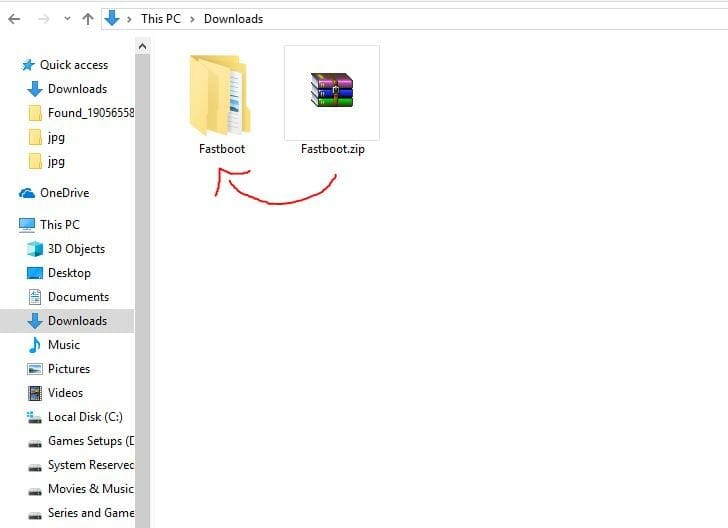
Task: Open recent locations dropdown arrow
Action: pos(67,19)
